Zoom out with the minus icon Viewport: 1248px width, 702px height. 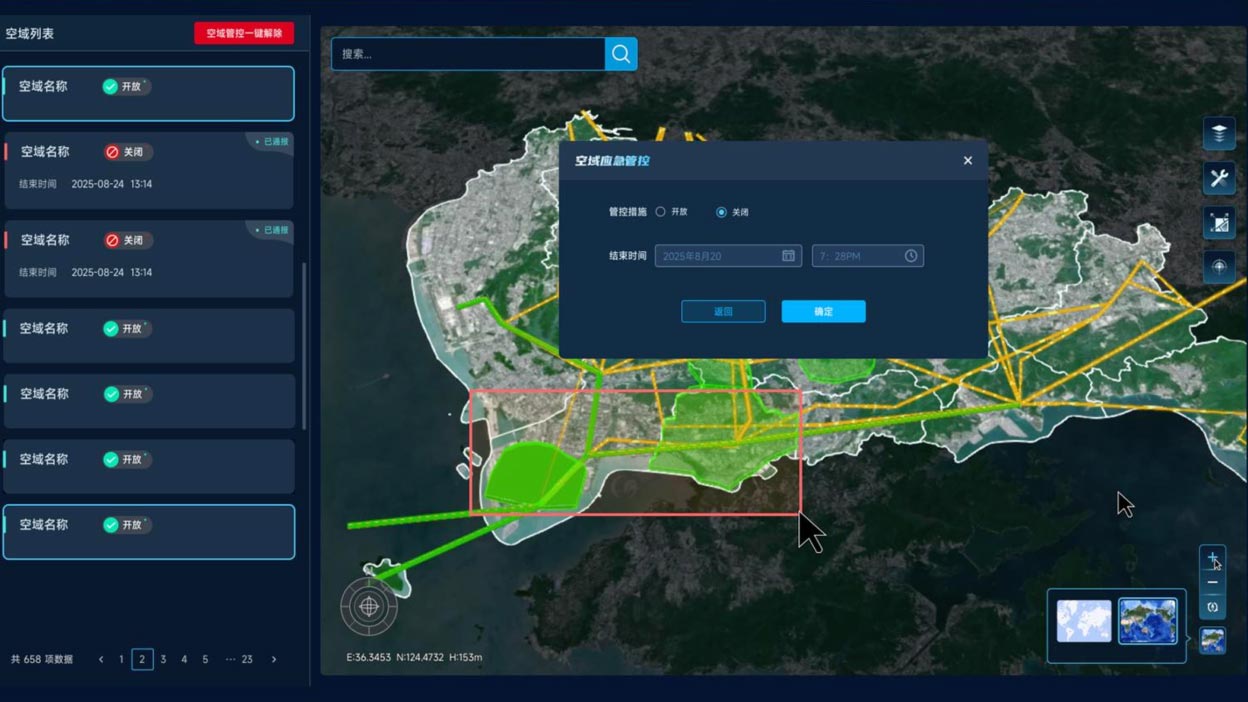pyautogui.click(x=1213, y=583)
